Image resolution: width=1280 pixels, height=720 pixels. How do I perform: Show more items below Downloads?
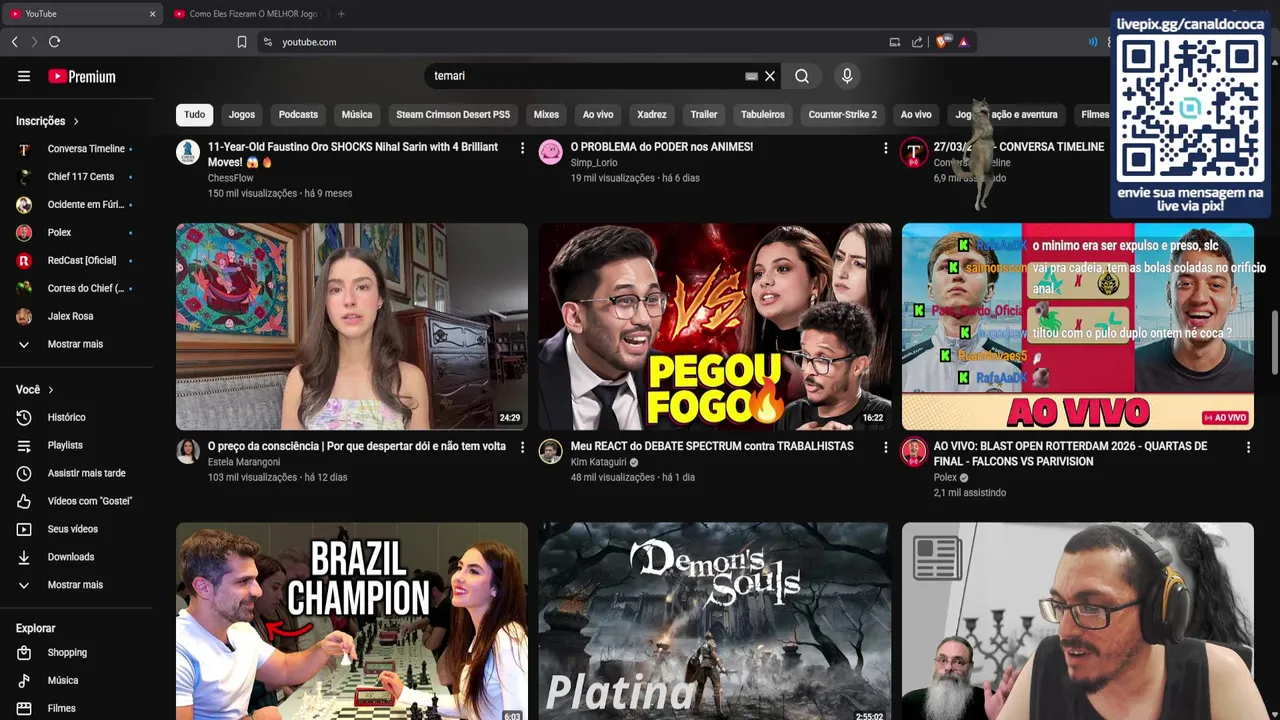pyautogui.click(x=77, y=585)
